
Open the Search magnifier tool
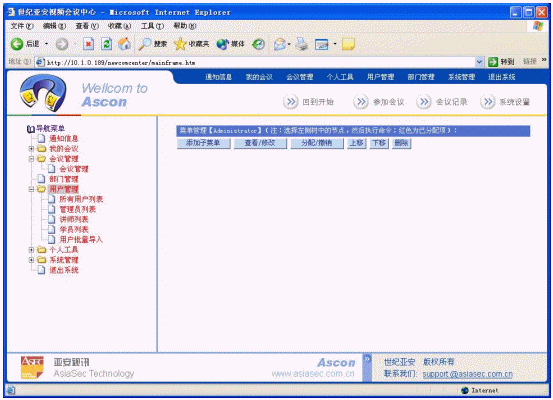(x=144, y=44)
